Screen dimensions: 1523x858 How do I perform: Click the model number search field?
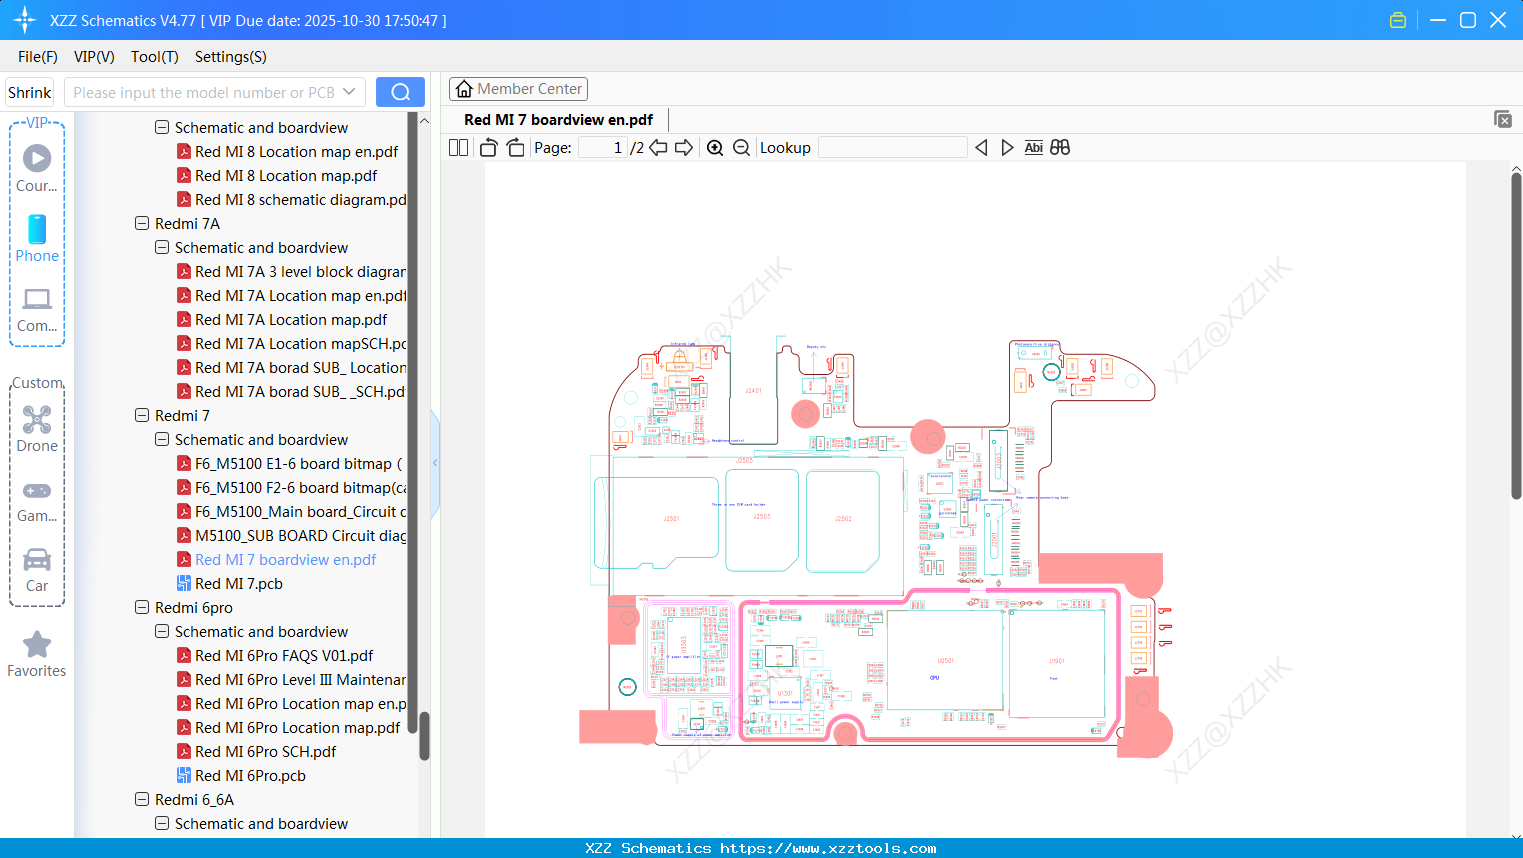[203, 92]
